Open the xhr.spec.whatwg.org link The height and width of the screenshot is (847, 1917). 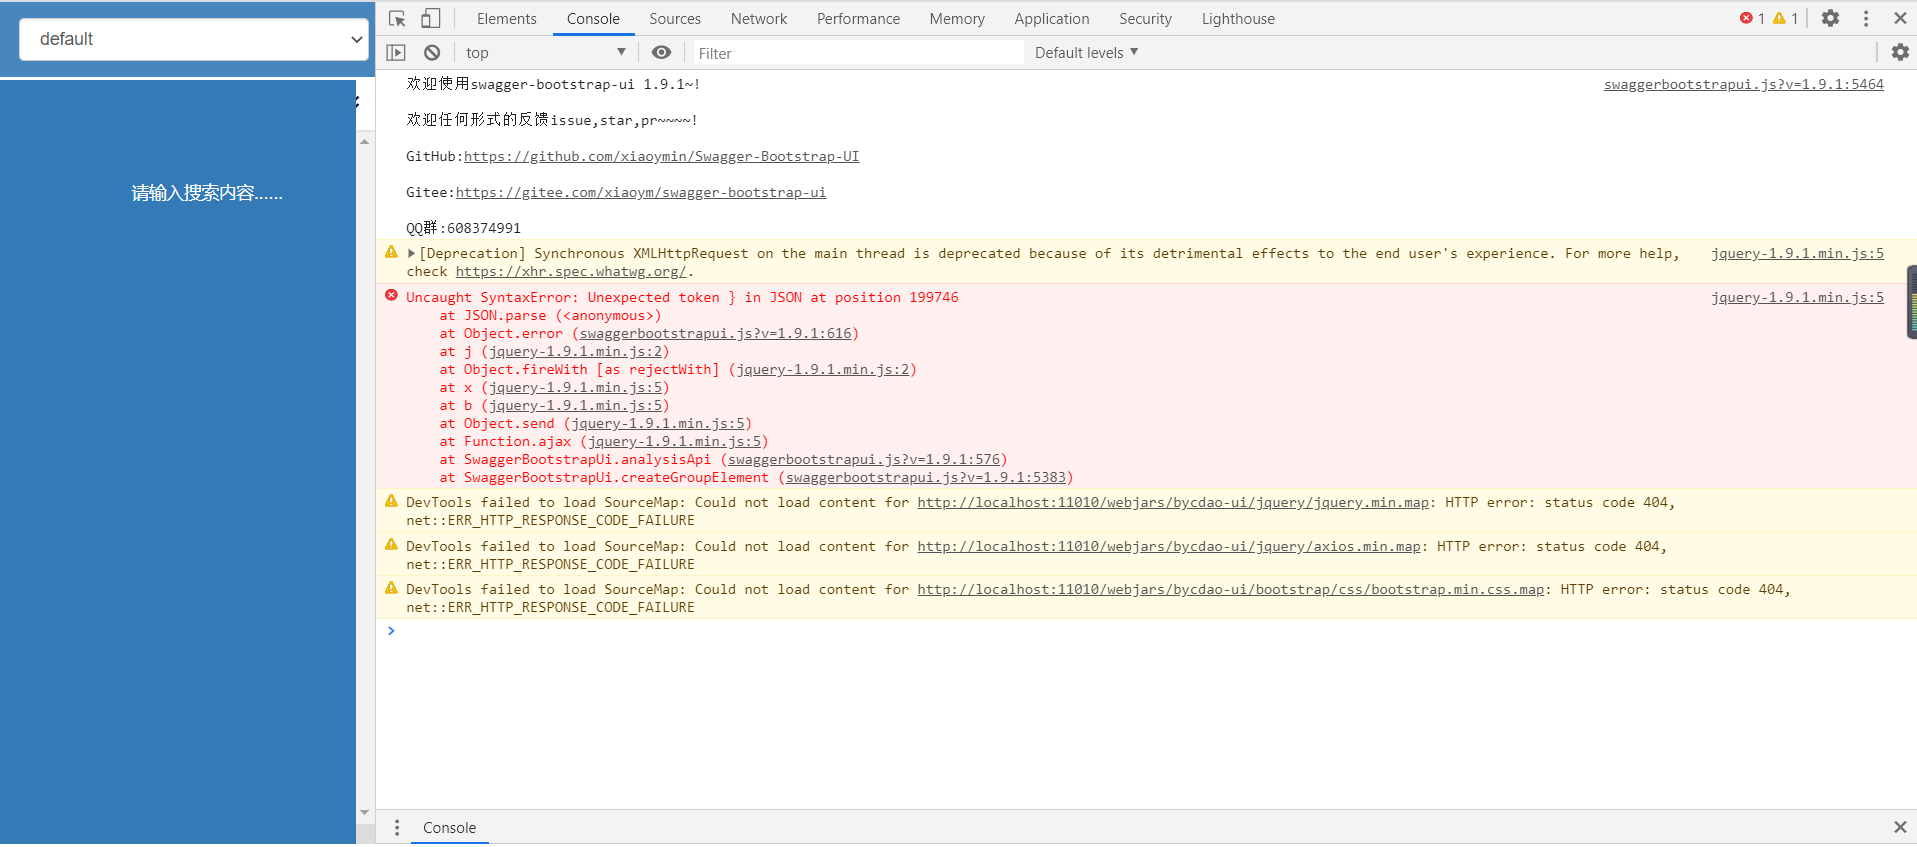571,271
